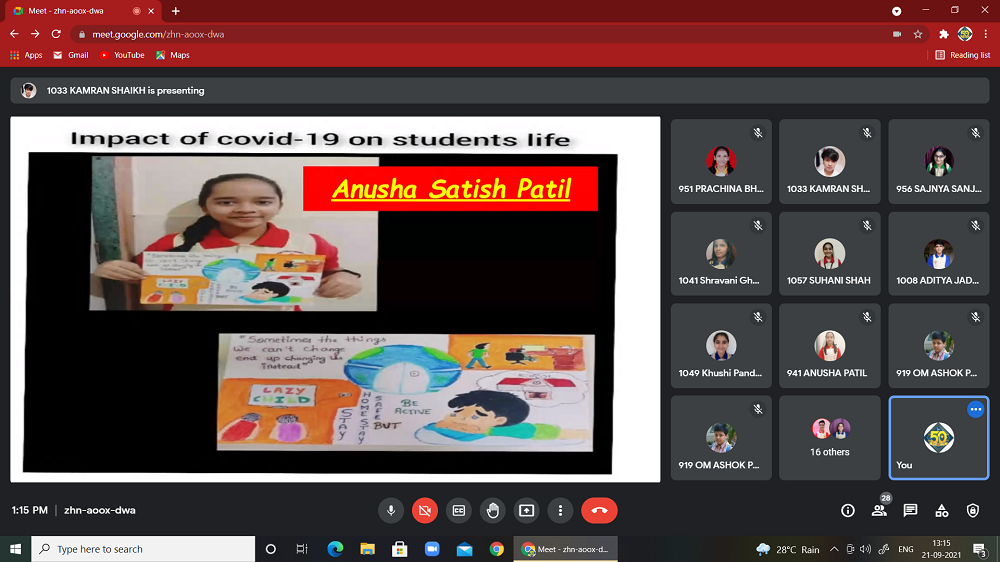The image size is (1000, 562).
Task: Click the Present now screen share icon
Action: (x=526, y=510)
